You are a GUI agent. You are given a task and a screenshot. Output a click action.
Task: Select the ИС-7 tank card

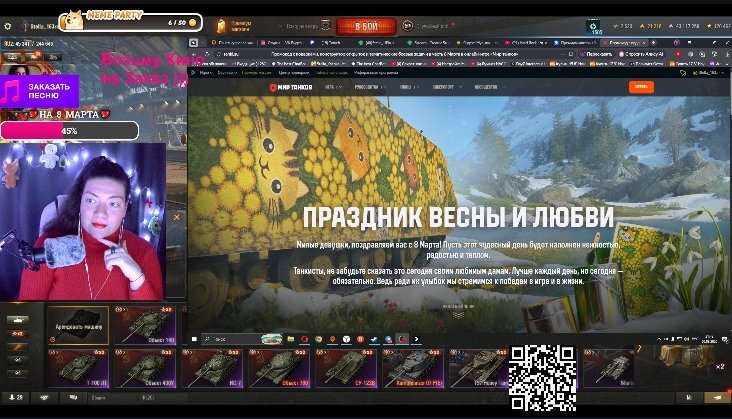tap(212, 368)
